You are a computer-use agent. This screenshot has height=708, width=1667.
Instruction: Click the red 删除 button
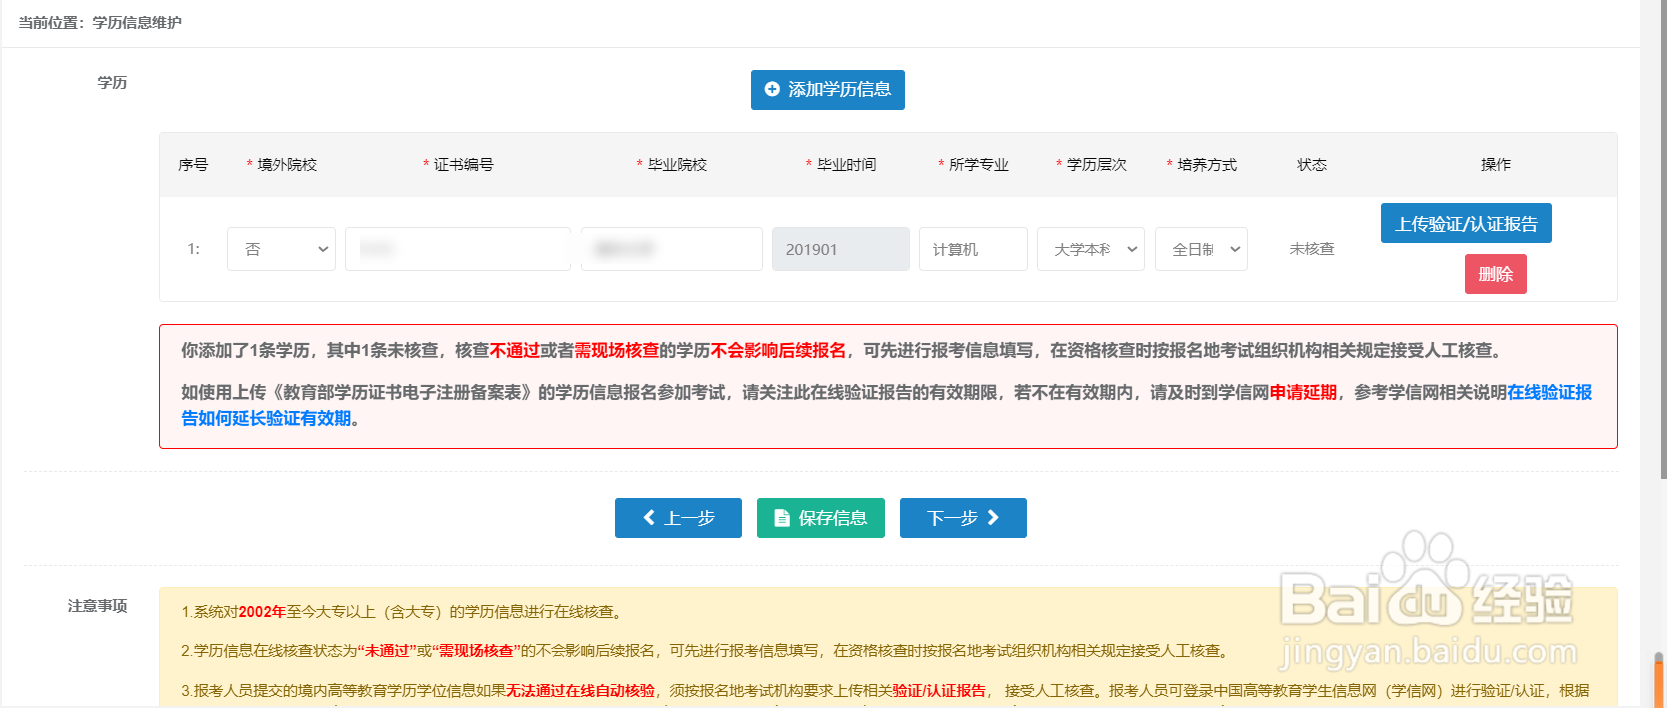click(x=1496, y=274)
